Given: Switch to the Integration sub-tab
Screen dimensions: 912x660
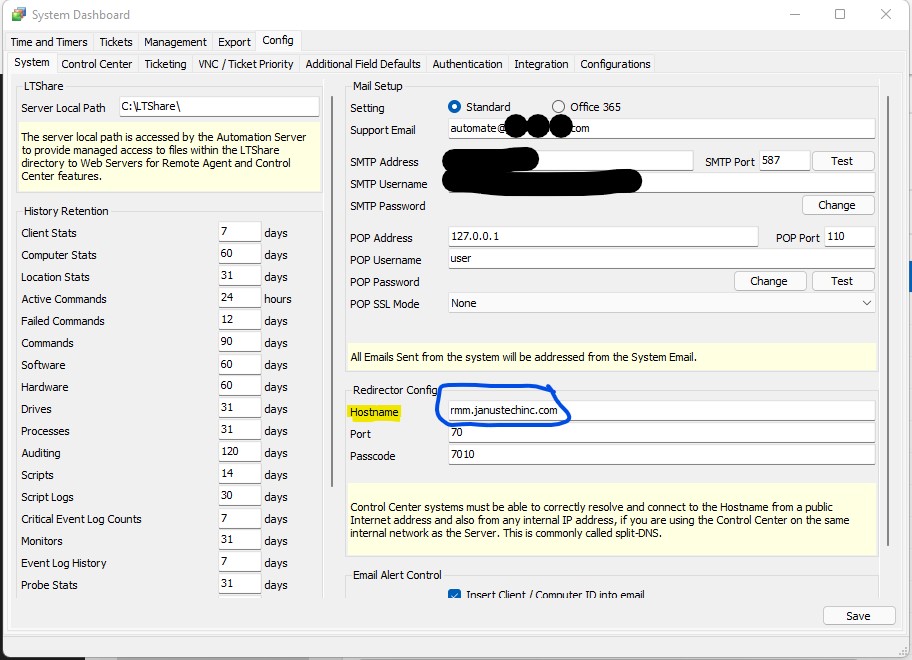Looking at the screenshot, I should [x=541, y=64].
